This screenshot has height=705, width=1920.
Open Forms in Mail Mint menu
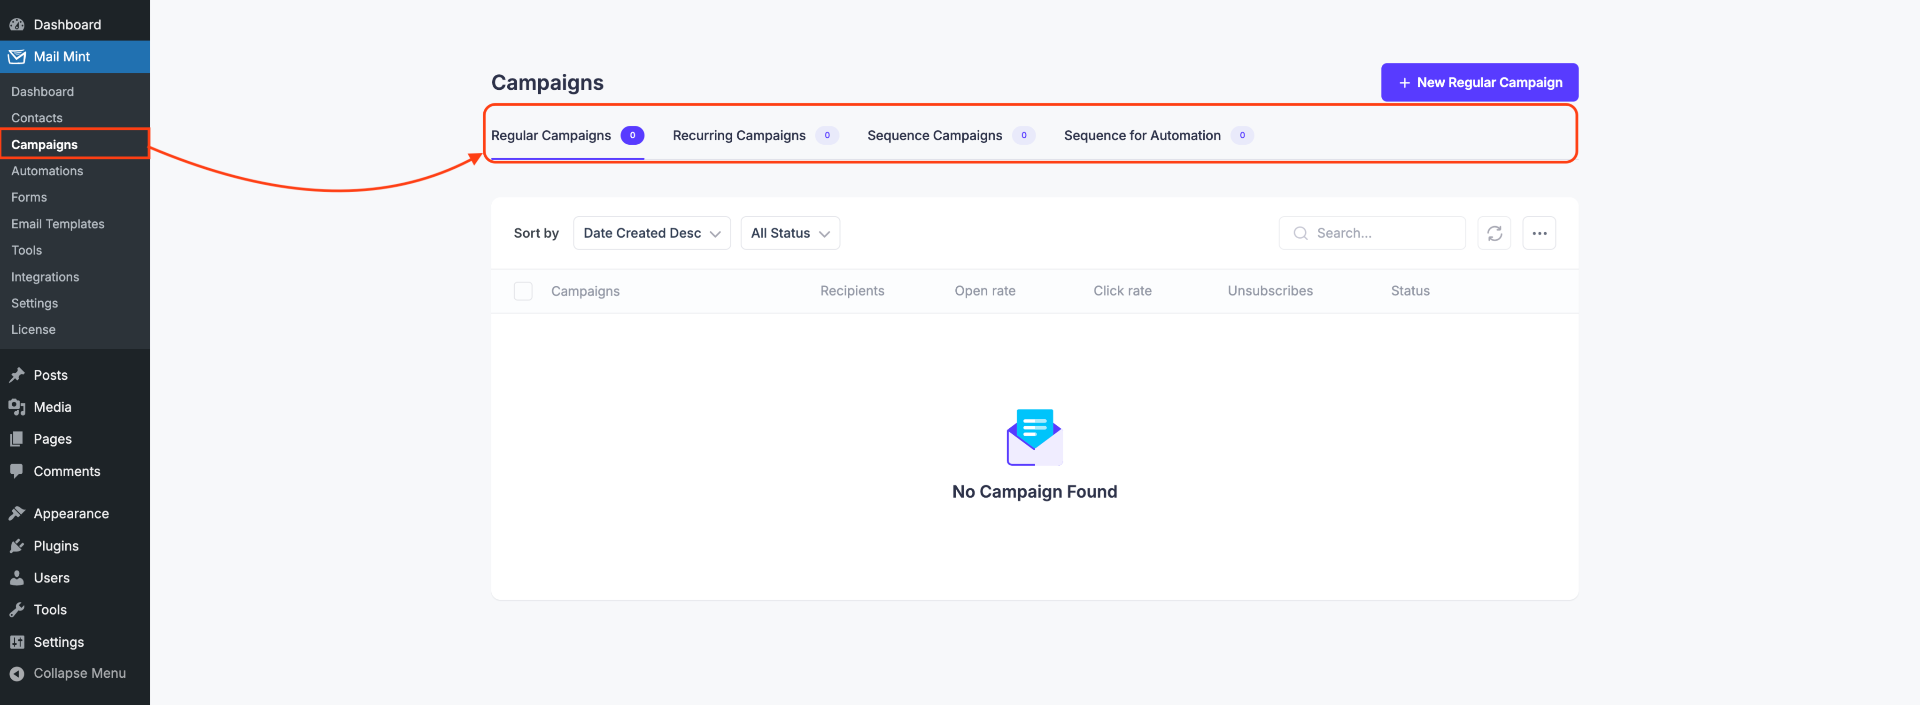(x=29, y=197)
